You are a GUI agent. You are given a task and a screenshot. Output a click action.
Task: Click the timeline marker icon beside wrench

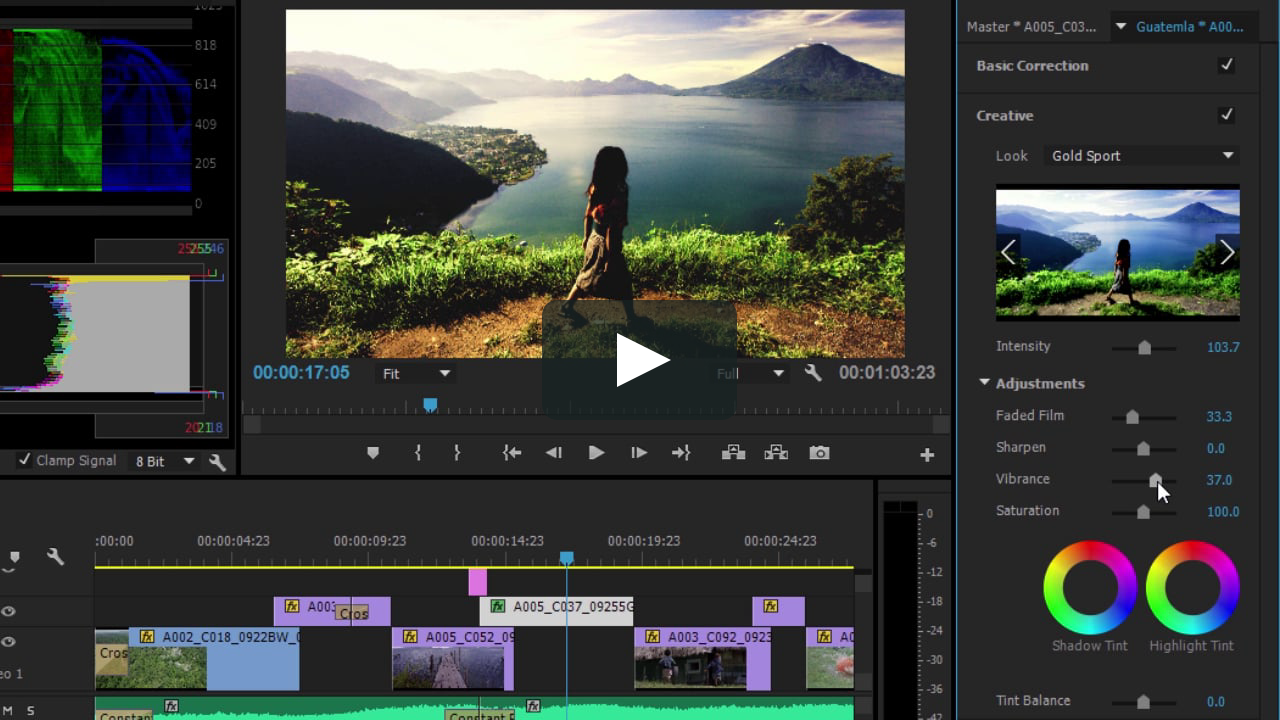[14, 558]
